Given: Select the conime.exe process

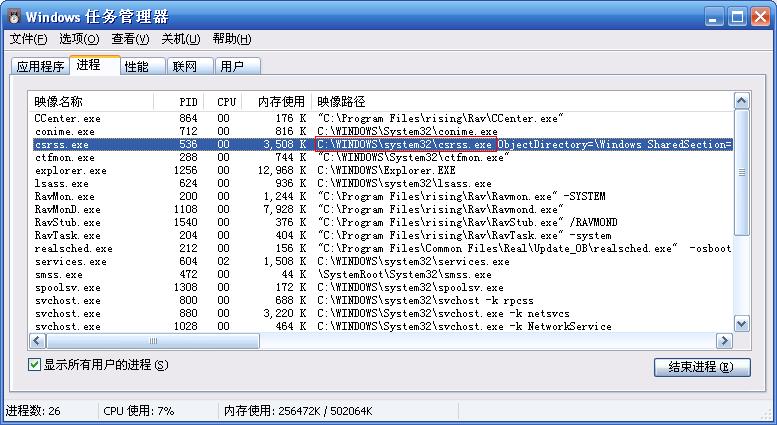Looking at the screenshot, I should tap(381, 131).
